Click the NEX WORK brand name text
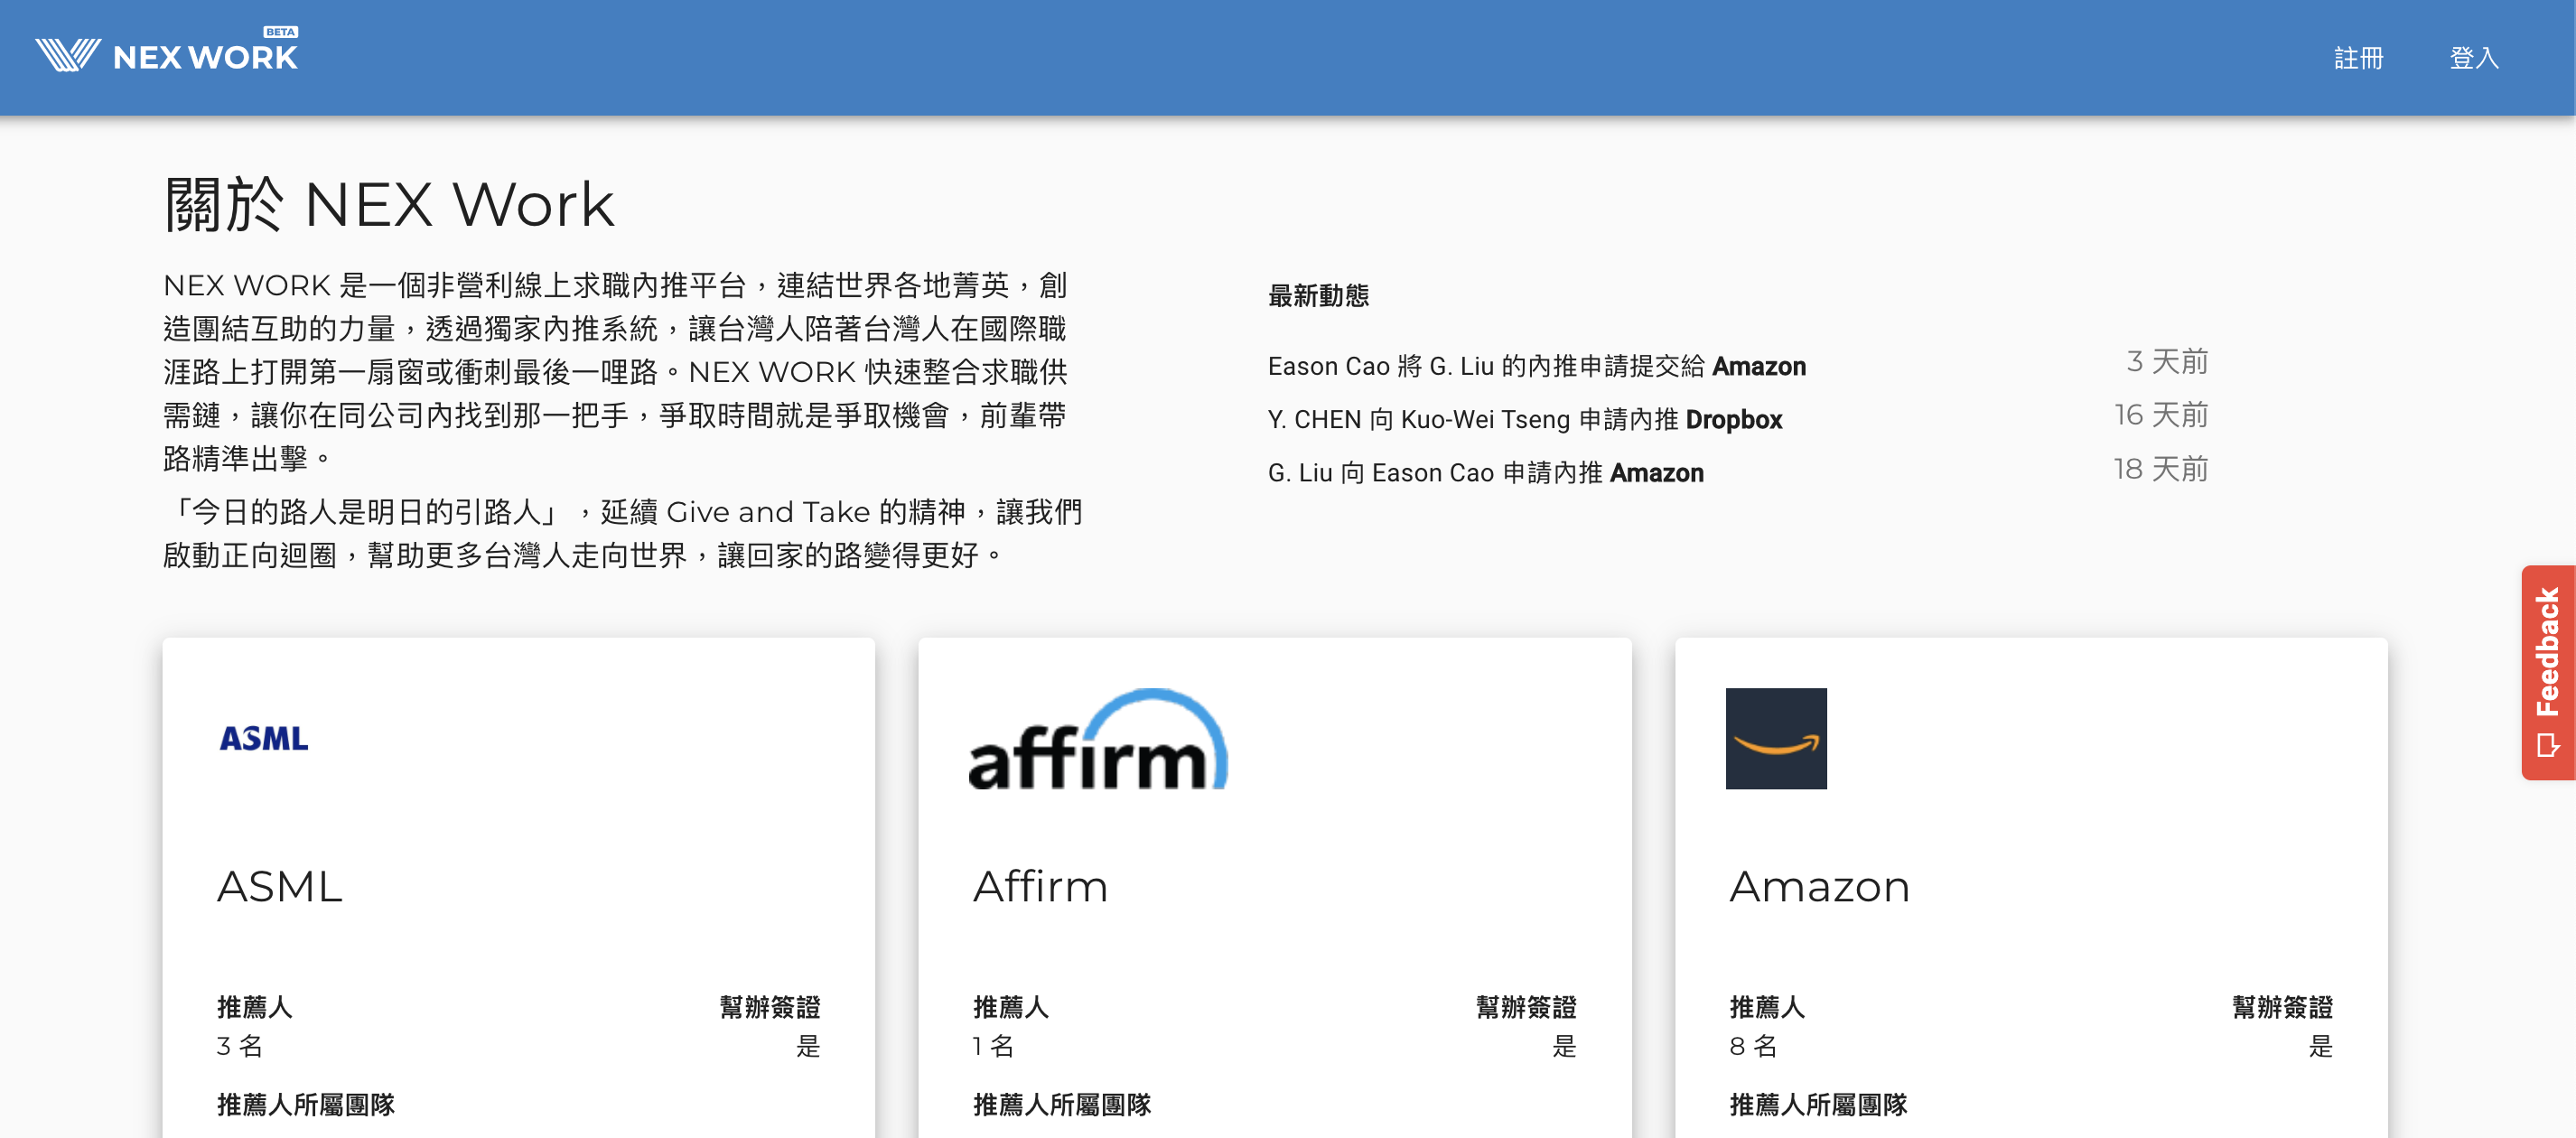Image resolution: width=2576 pixels, height=1138 pixels. click(x=205, y=58)
